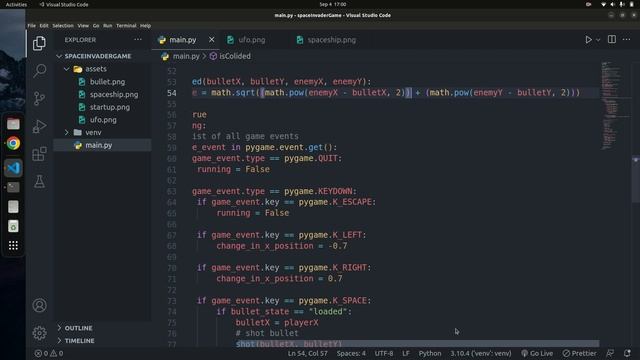Open the Extensions view
The image size is (640, 360).
pos(39,154)
